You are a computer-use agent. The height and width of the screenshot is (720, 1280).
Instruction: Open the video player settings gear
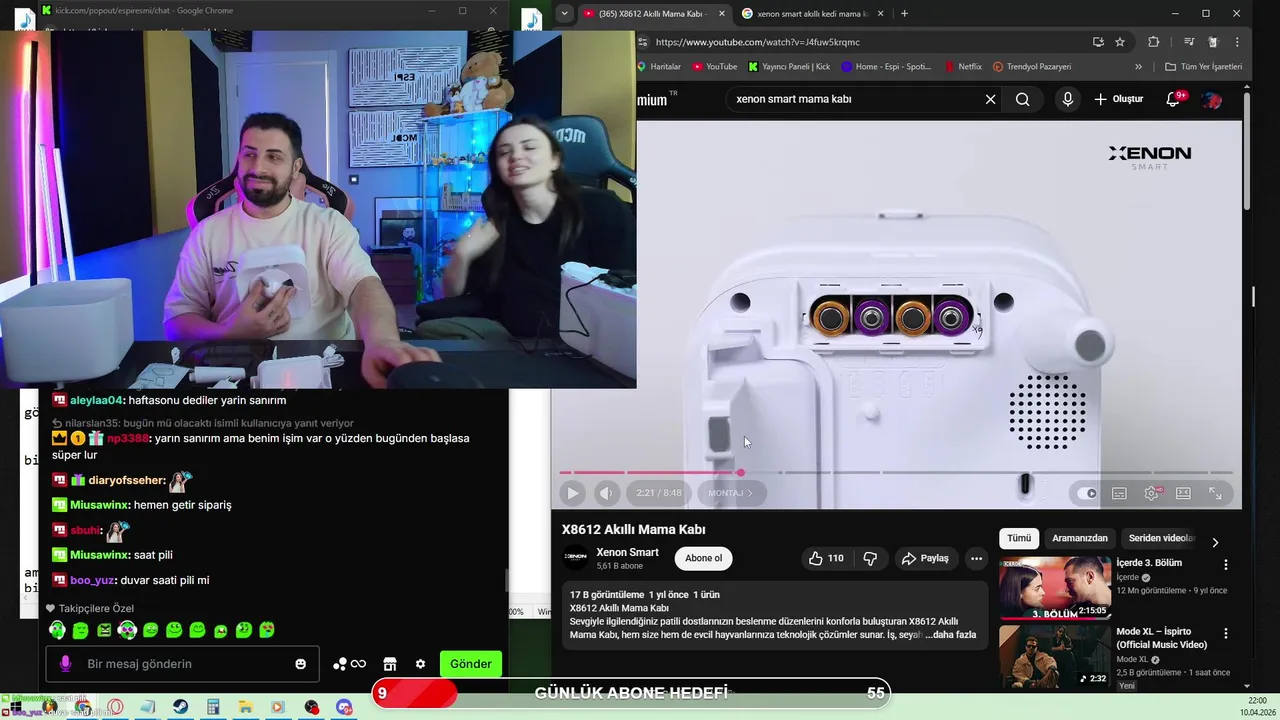1151,493
